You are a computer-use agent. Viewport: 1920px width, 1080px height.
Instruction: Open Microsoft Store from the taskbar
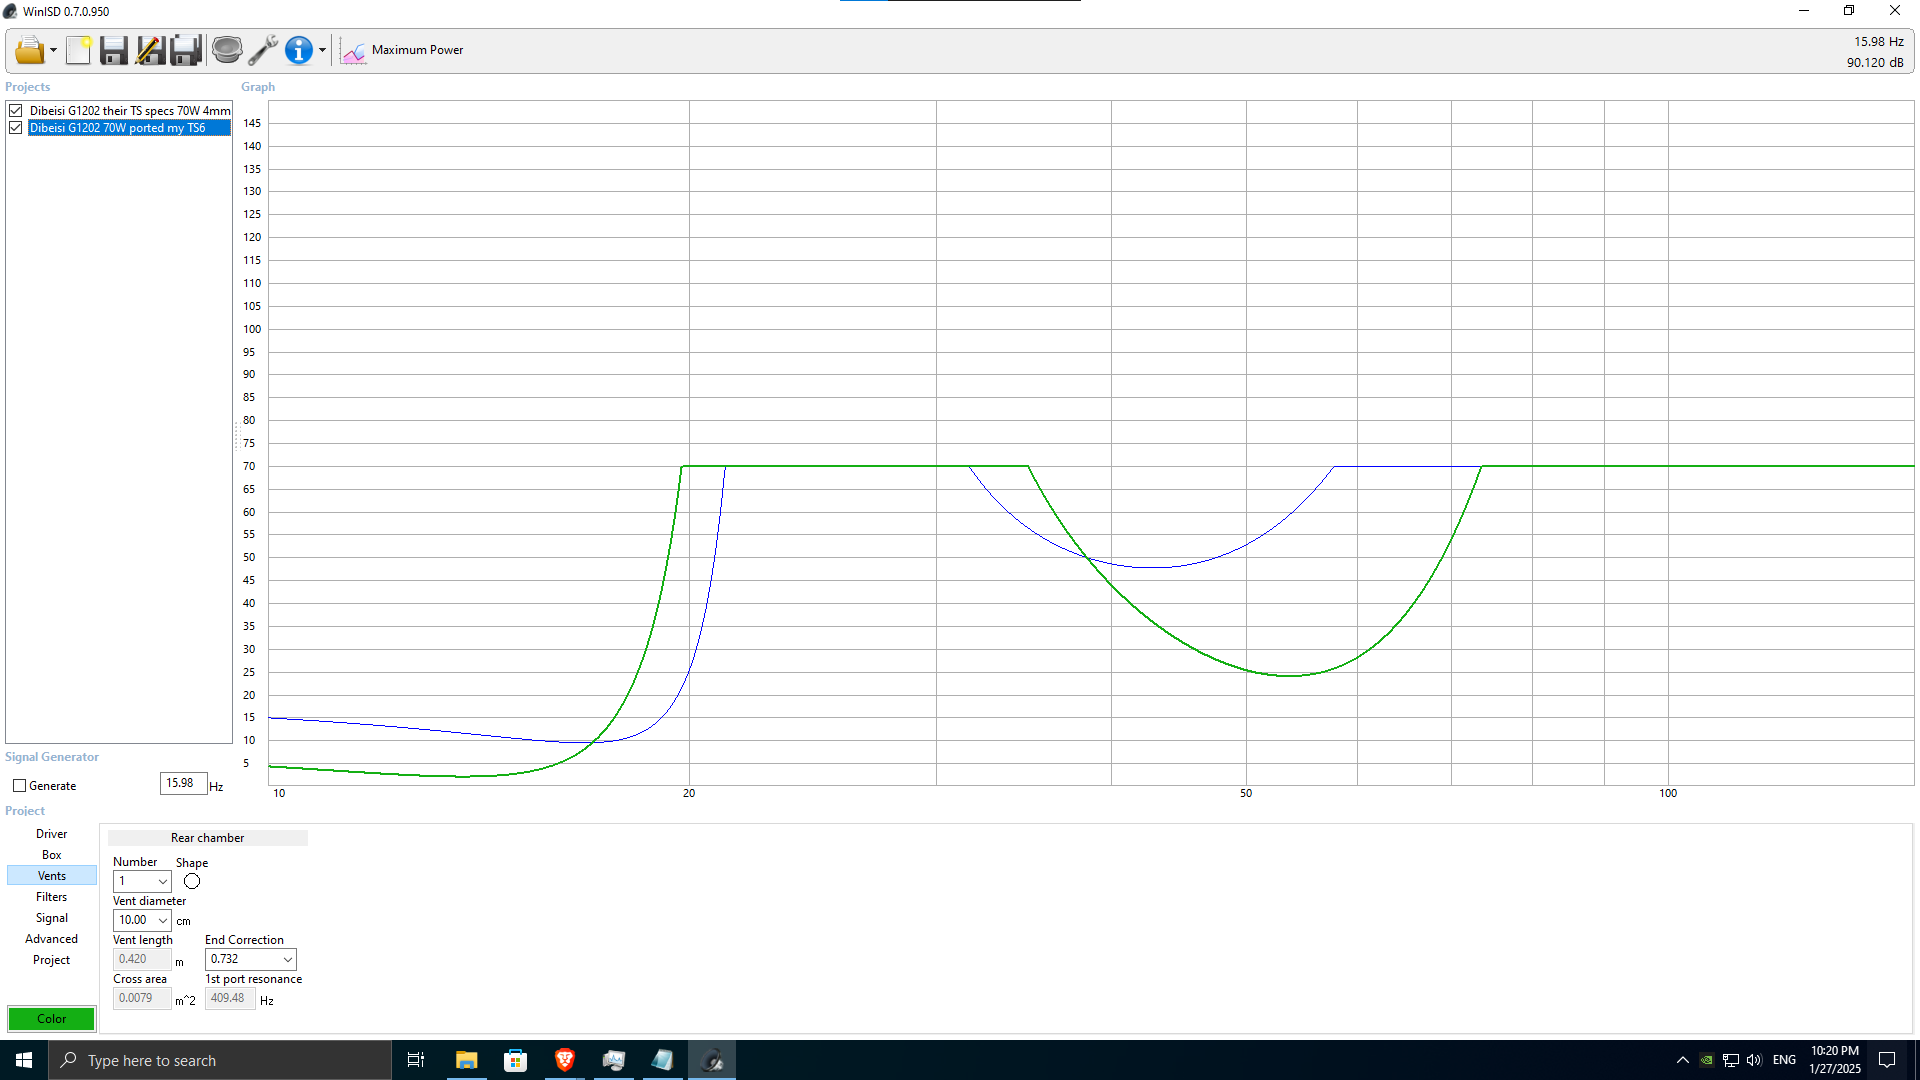(515, 1060)
